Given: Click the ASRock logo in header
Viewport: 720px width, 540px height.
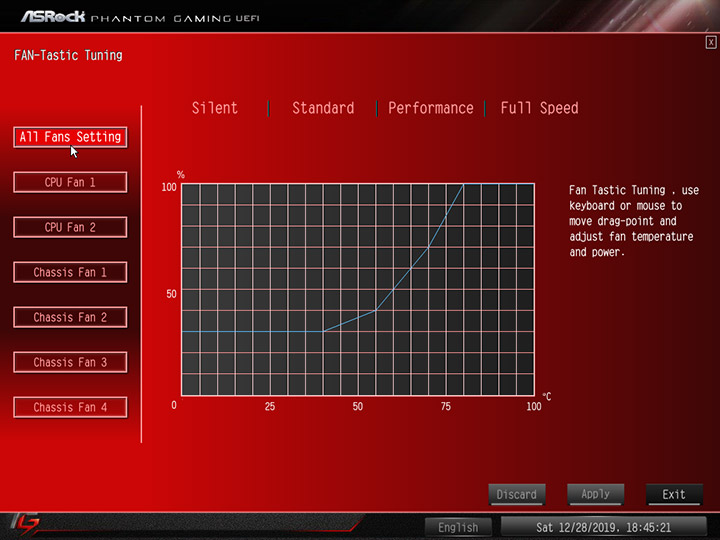Looking at the screenshot, I should [x=53, y=17].
